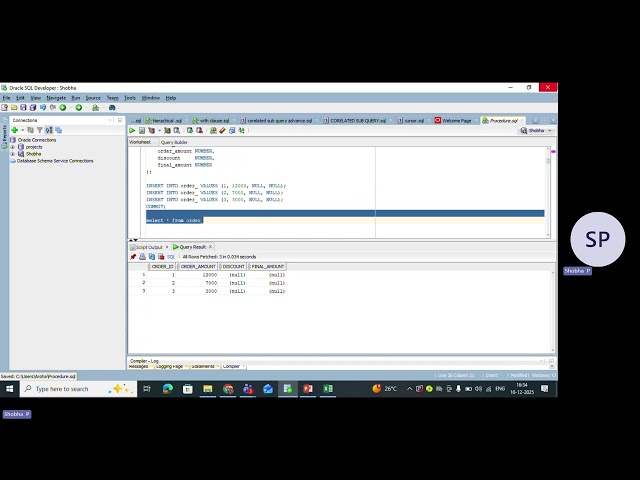This screenshot has height=480, width=640.
Task: Click the Autotrace icon
Action: [167, 131]
